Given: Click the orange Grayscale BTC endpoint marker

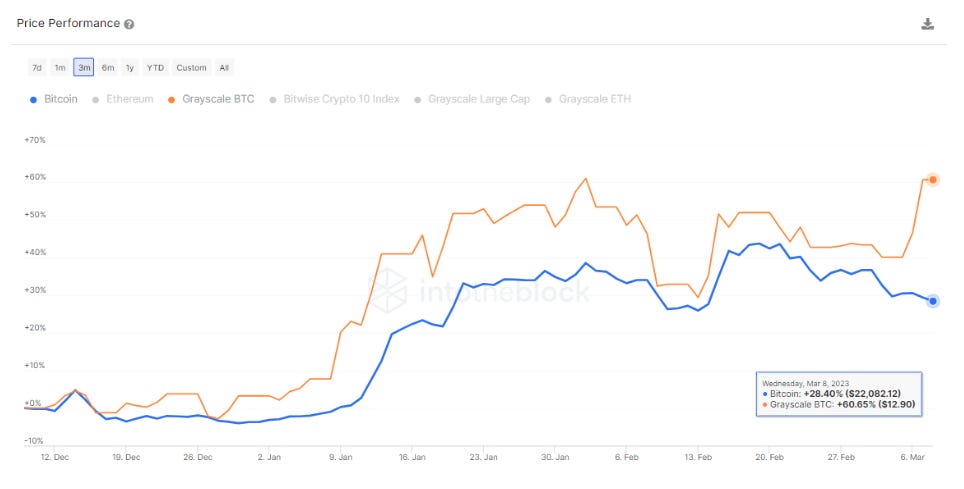Looking at the screenshot, I should click(933, 180).
